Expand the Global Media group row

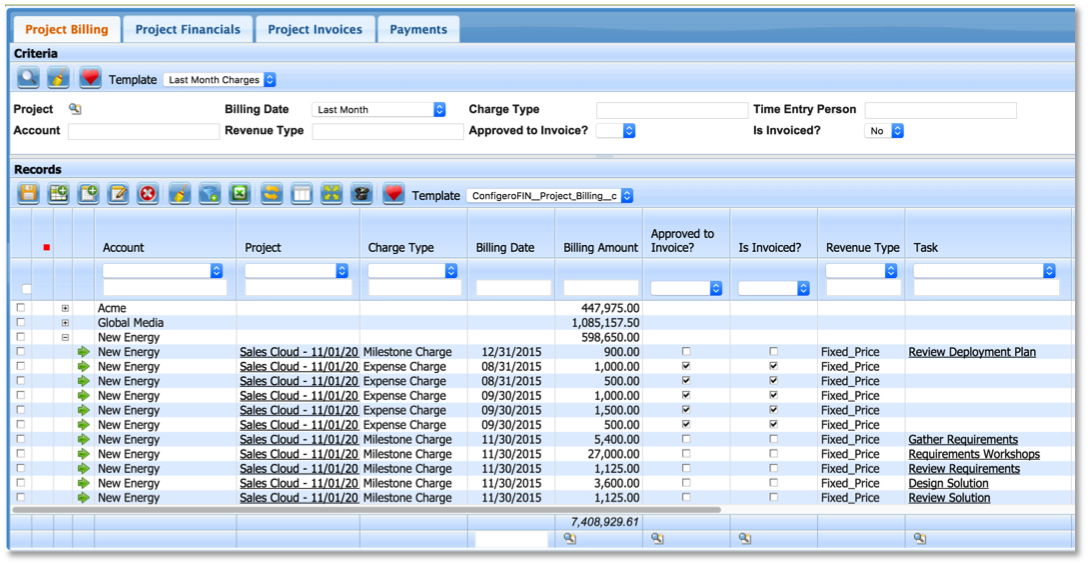click(x=65, y=323)
